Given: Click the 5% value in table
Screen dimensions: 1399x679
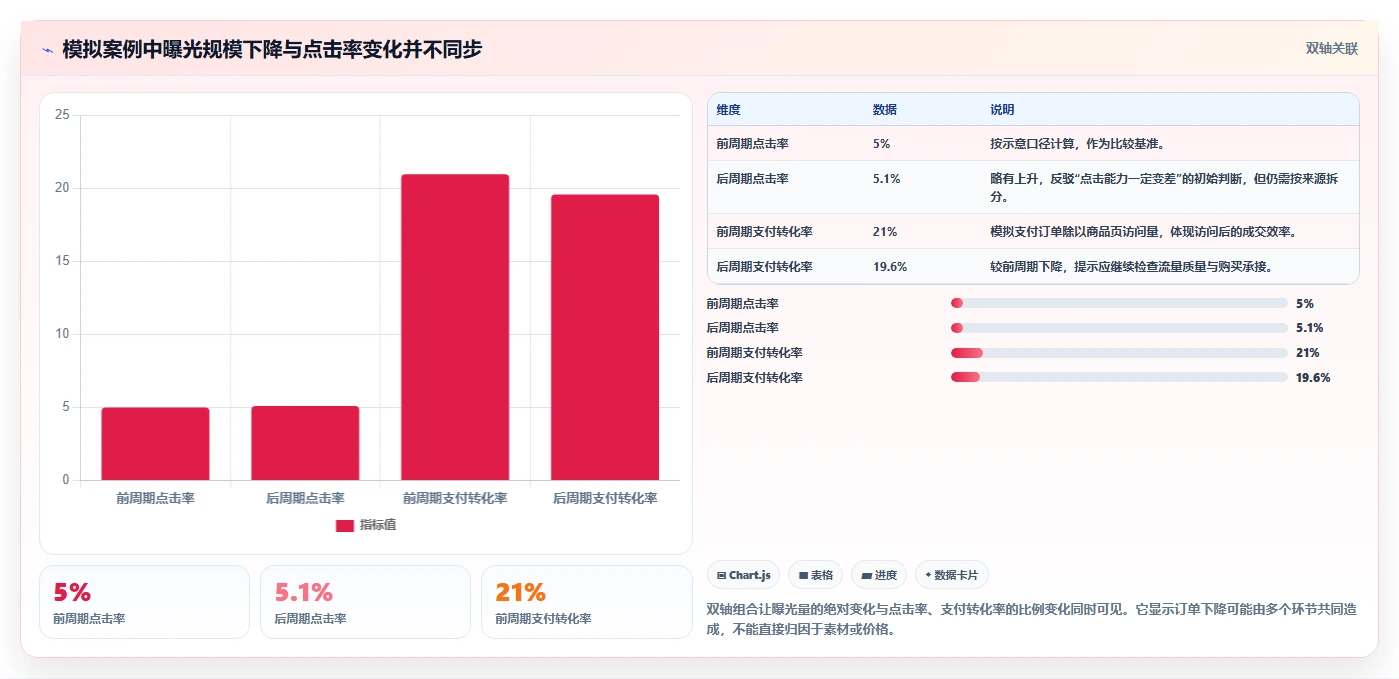Looking at the screenshot, I should (x=881, y=144).
